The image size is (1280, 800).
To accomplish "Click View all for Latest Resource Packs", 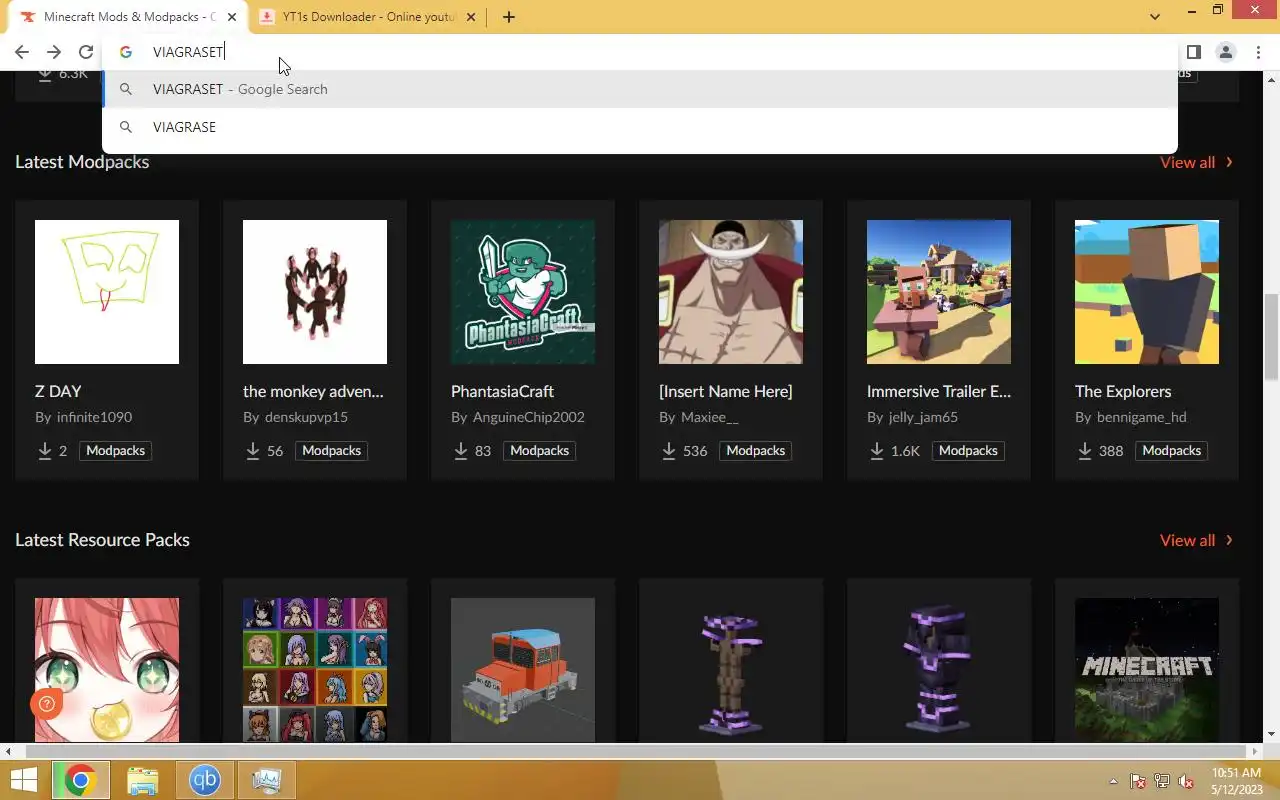I will pyautogui.click(x=1196, y=540).
